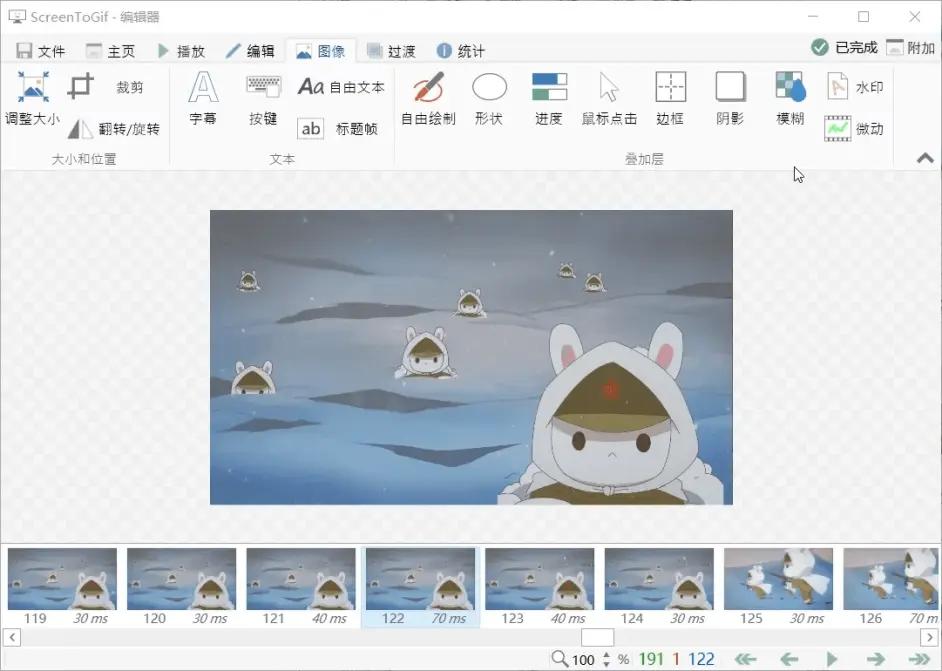This screenshot has width=942, height=671.
Task: Switch to the 主页 home tab
Action: (x=110, y=51)
